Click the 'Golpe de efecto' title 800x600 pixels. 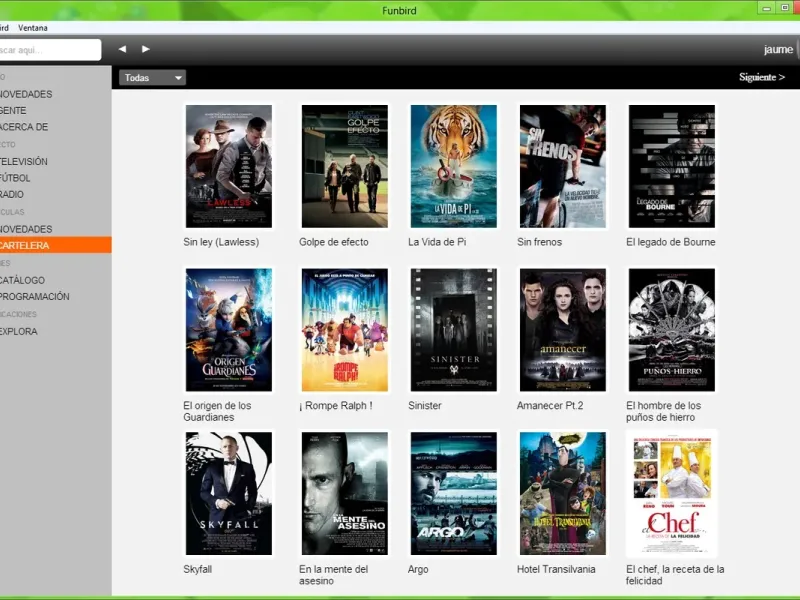pyautogui.click(x=334, y=242)
